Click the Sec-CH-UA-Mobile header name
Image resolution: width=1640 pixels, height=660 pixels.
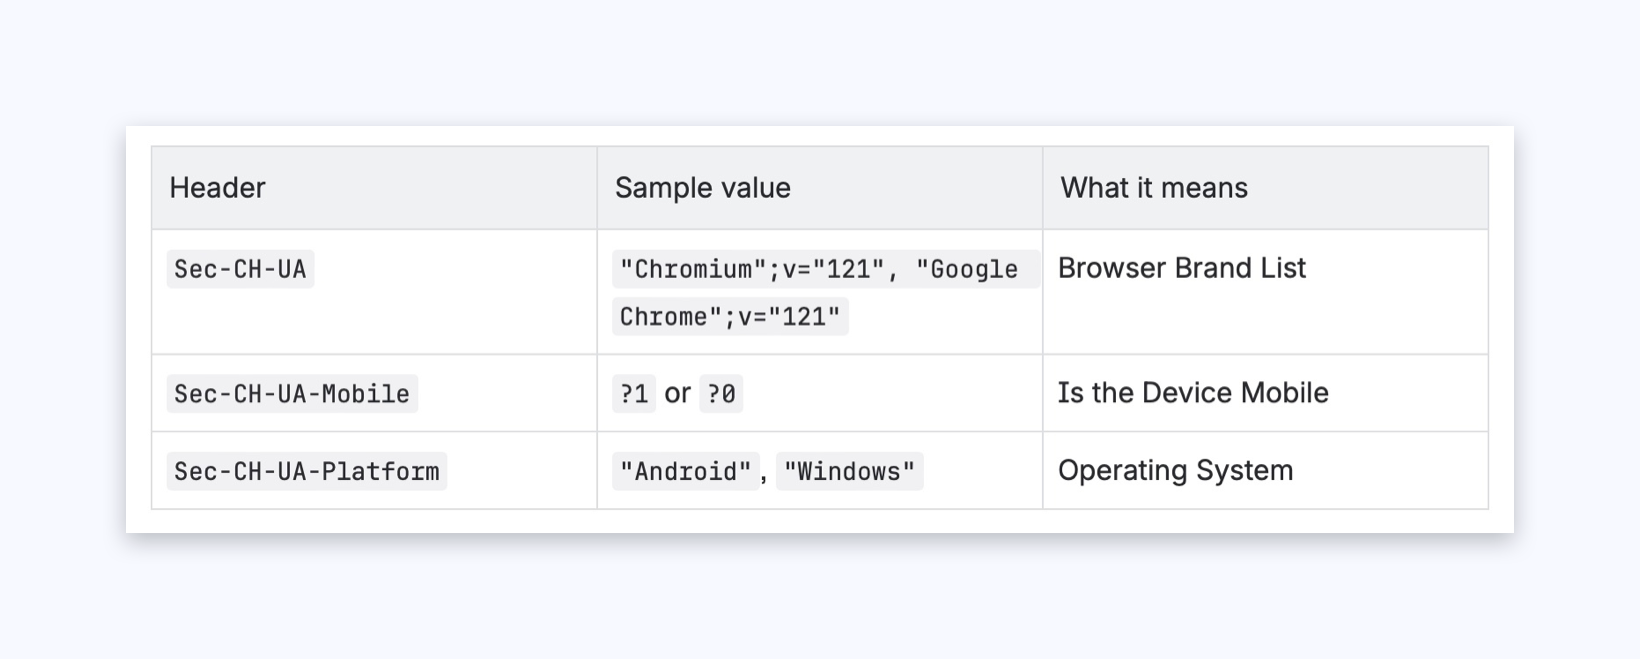[x=292, y=394]
